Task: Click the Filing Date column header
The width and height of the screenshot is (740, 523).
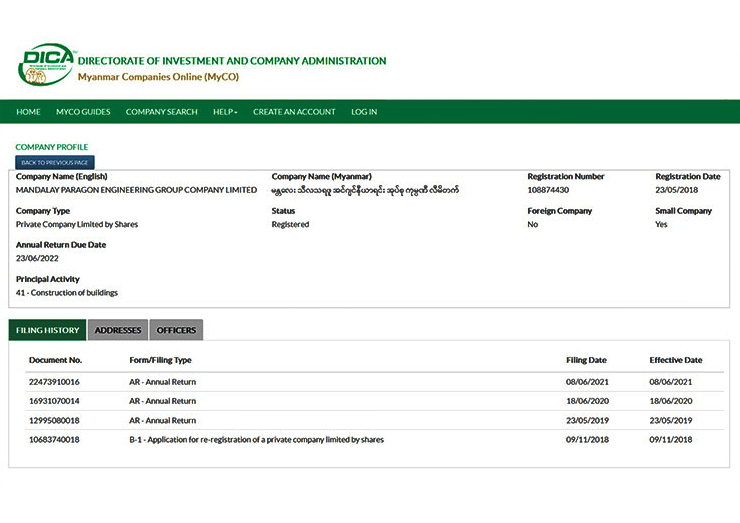Action: (586, 360)
